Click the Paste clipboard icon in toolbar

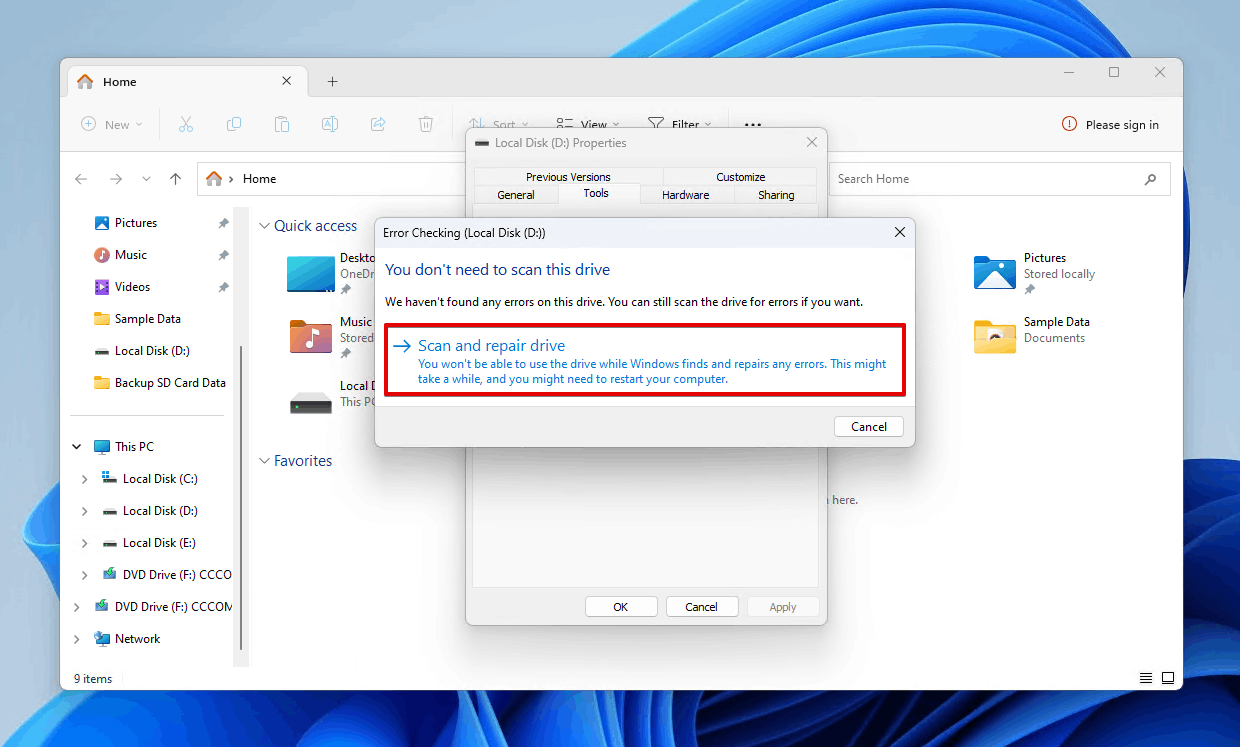[x=282, y=124]
